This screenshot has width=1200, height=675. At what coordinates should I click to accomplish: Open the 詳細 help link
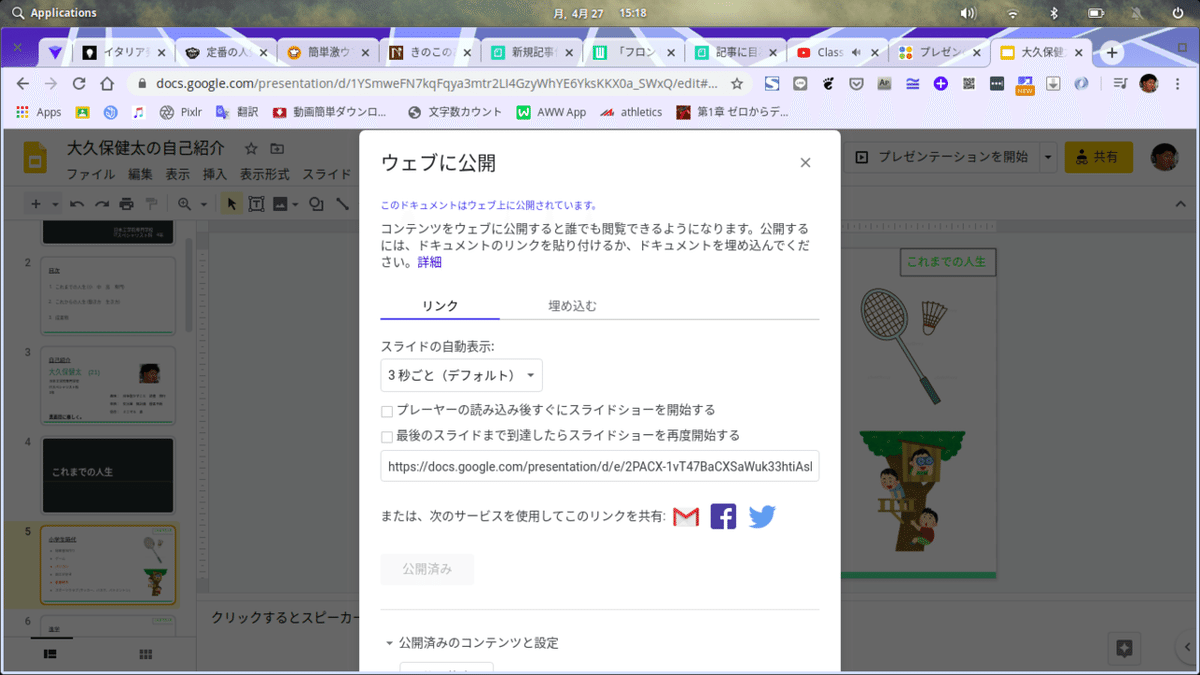pyautogui.click(x=428, y=261)
